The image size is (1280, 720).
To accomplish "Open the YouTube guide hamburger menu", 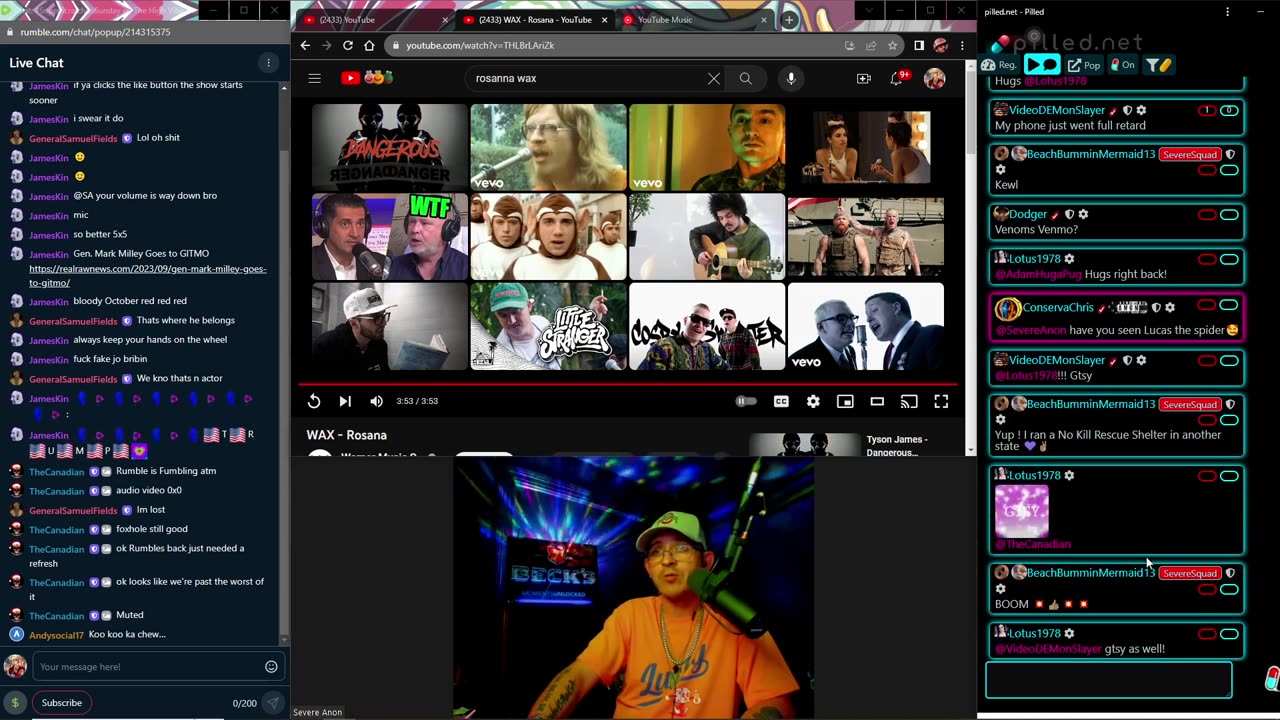I will [x=314, y=78].
